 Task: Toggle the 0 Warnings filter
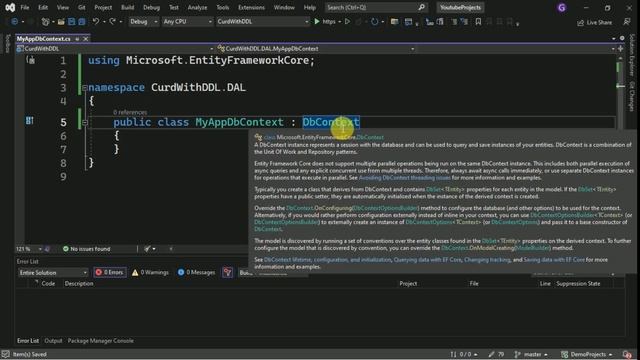(x=150, y=272)
